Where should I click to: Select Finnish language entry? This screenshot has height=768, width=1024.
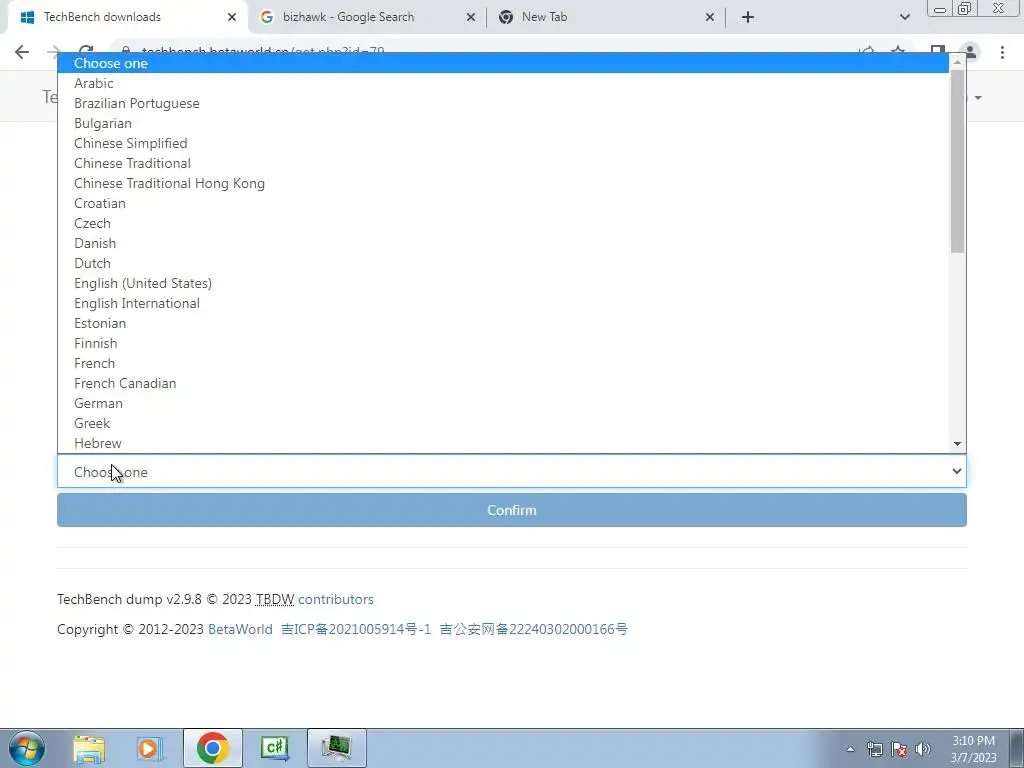click(x=503, y=344)
